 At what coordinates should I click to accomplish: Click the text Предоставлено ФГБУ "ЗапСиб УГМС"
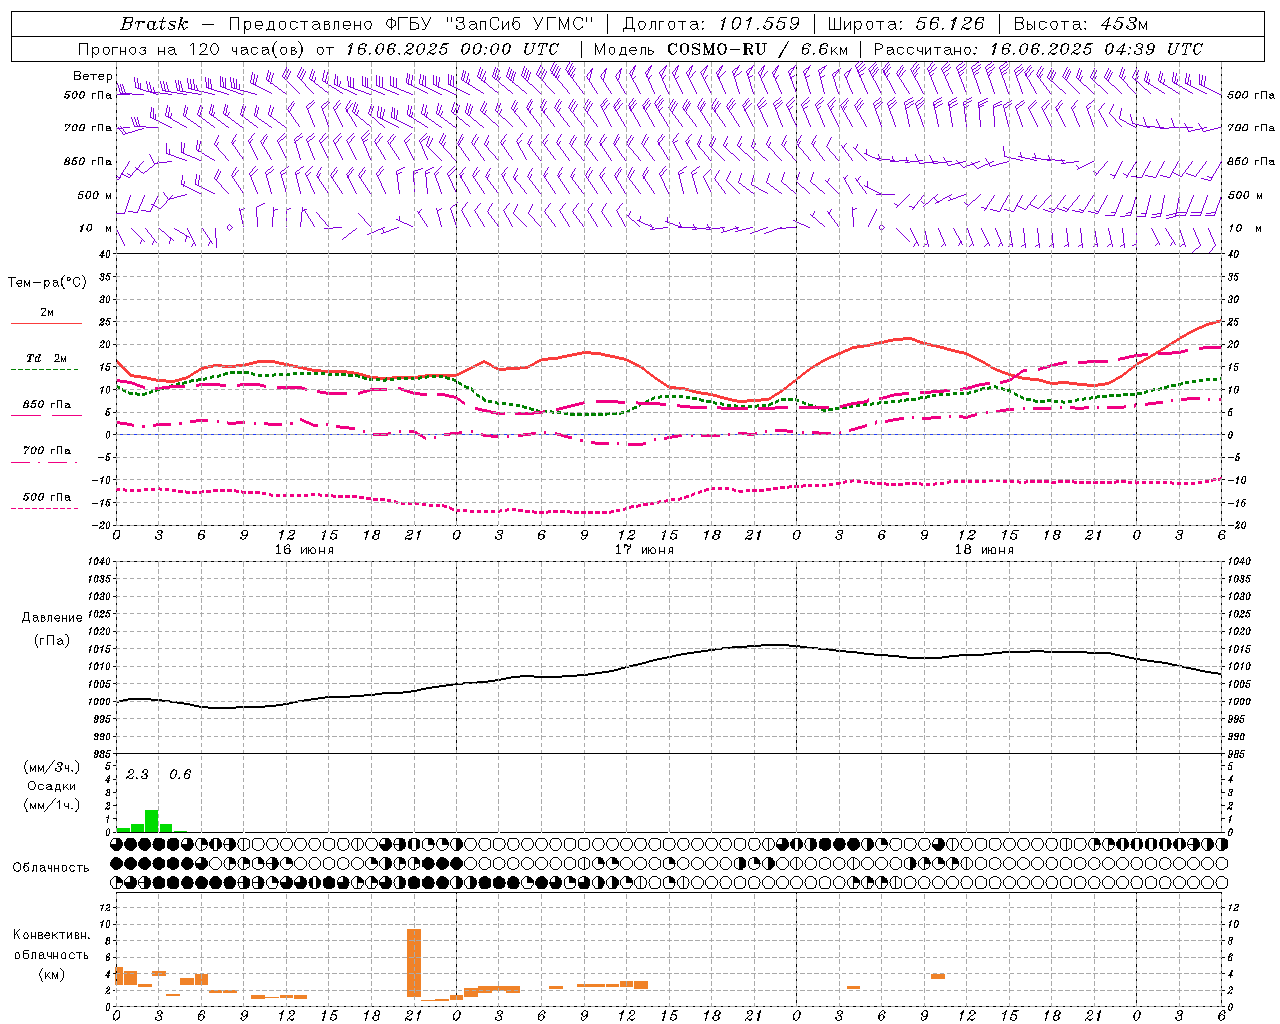[411, 24]
